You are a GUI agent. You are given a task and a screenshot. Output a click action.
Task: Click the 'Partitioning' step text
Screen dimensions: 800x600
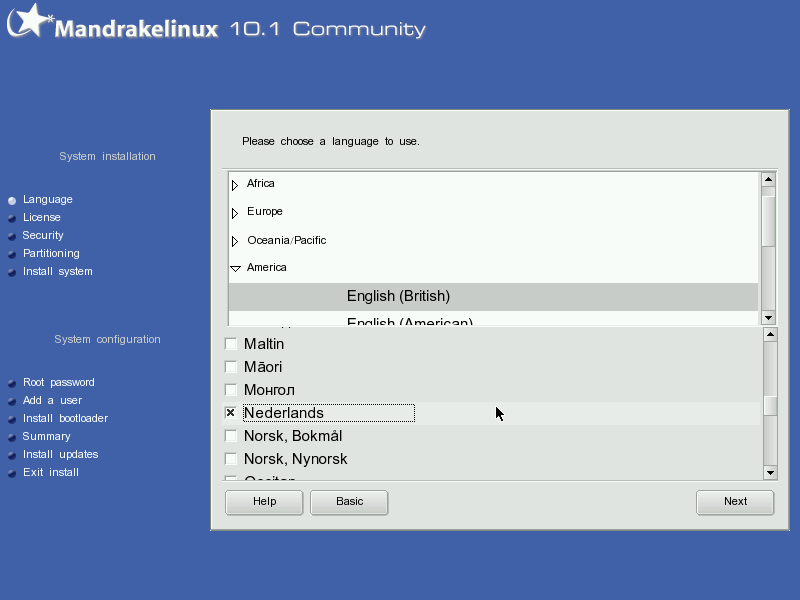[51, 254]
